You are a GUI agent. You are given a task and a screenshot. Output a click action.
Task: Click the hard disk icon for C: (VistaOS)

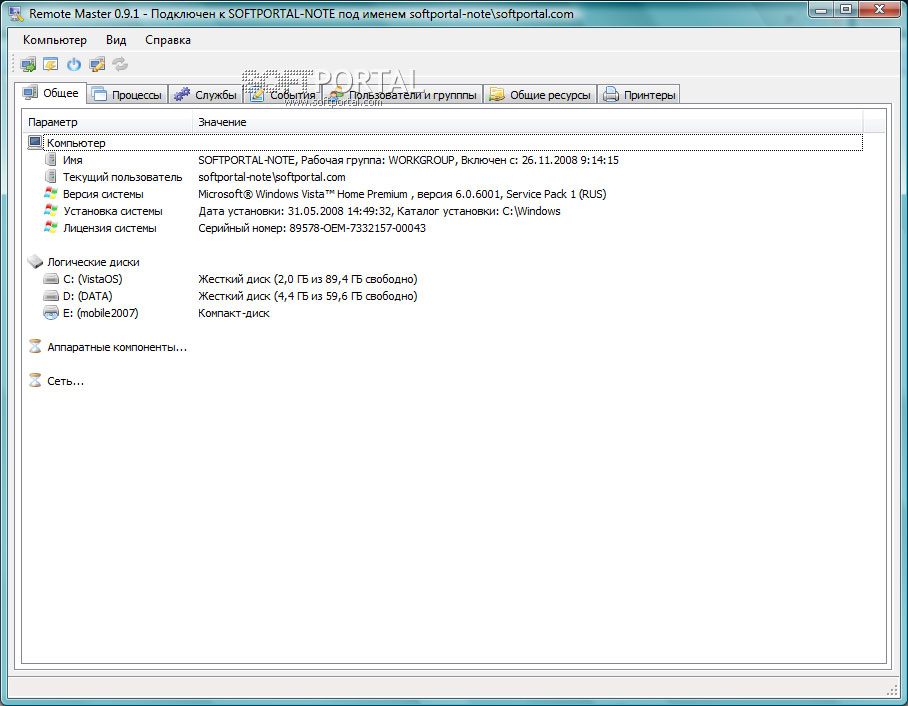pos(51,279)
